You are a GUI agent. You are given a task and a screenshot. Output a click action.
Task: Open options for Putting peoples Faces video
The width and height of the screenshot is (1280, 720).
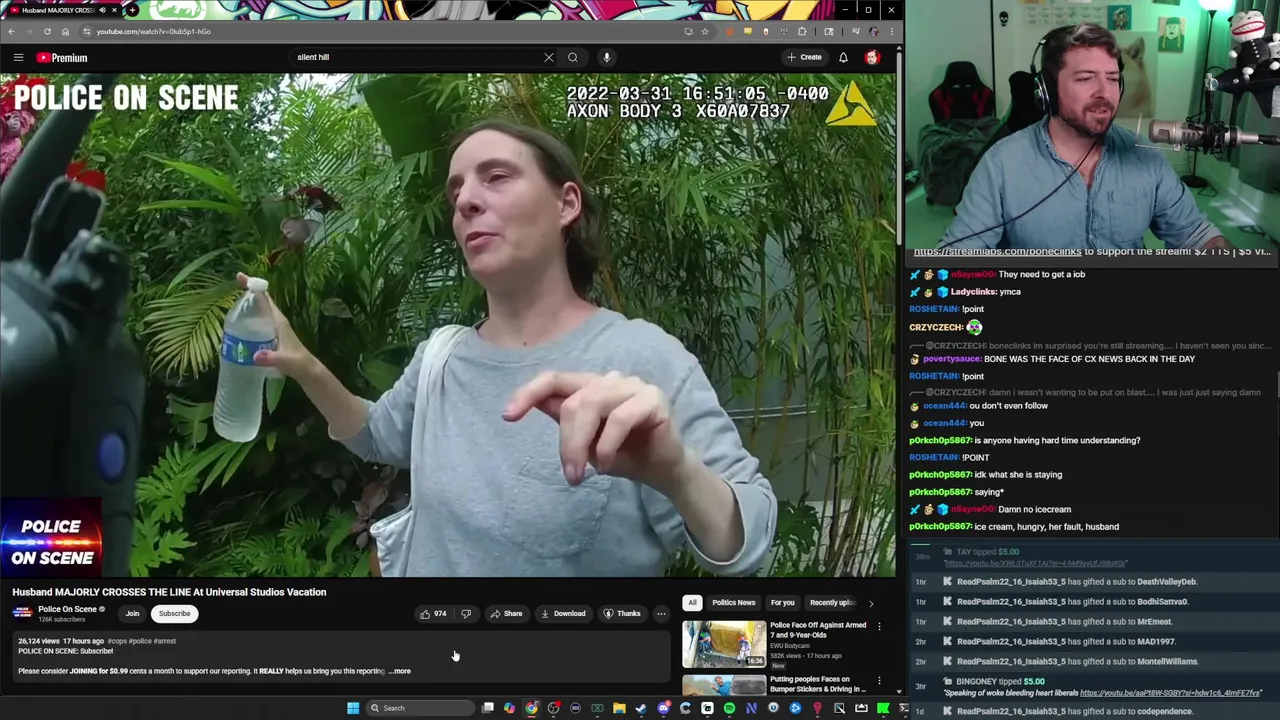[879, 681]
